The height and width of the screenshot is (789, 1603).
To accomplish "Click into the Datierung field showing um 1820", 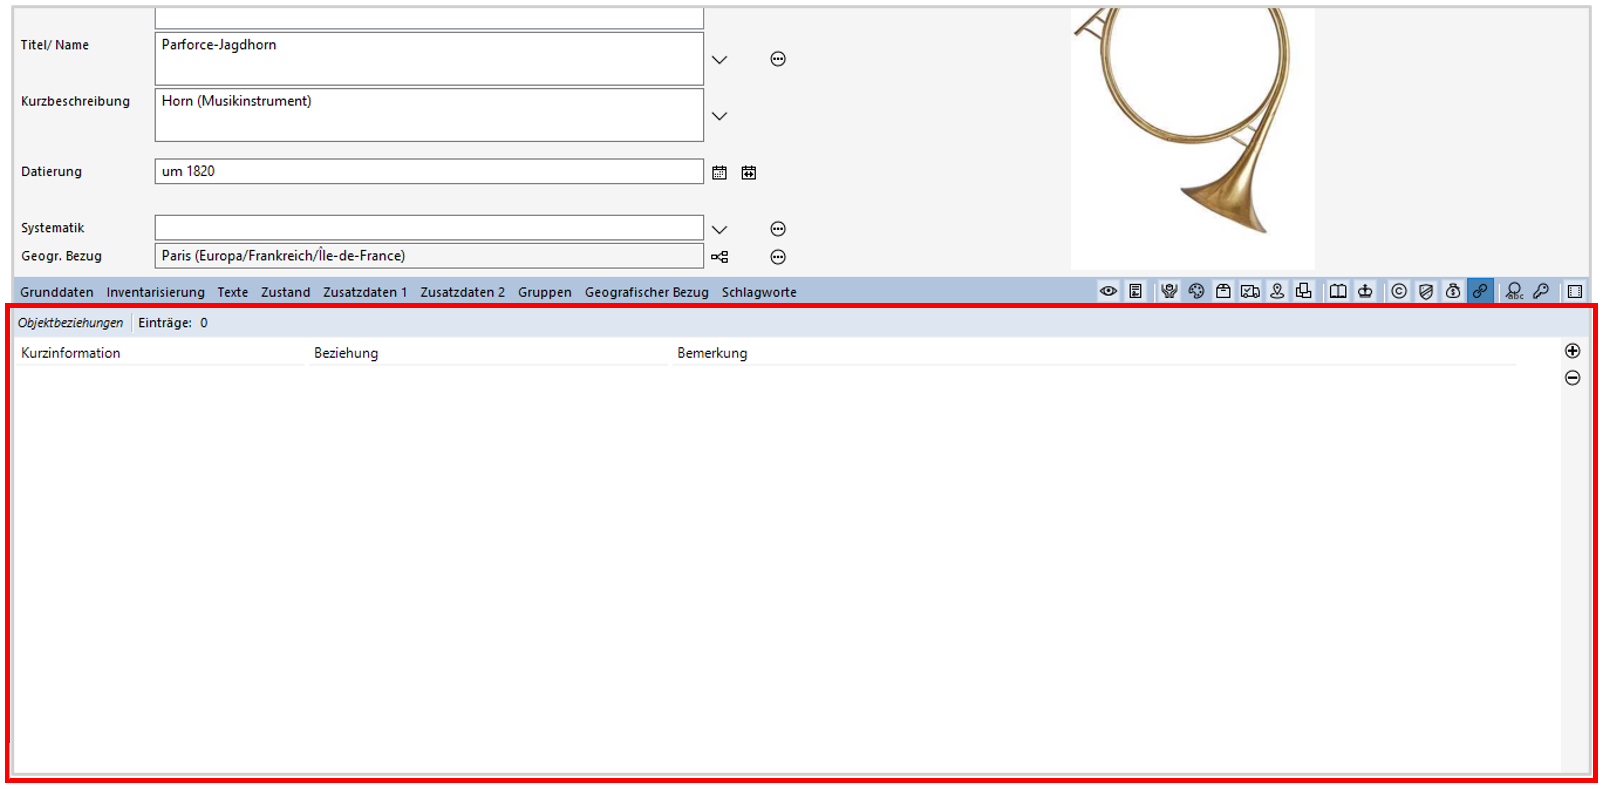I will pyautogui.click(x=428, y=171).
